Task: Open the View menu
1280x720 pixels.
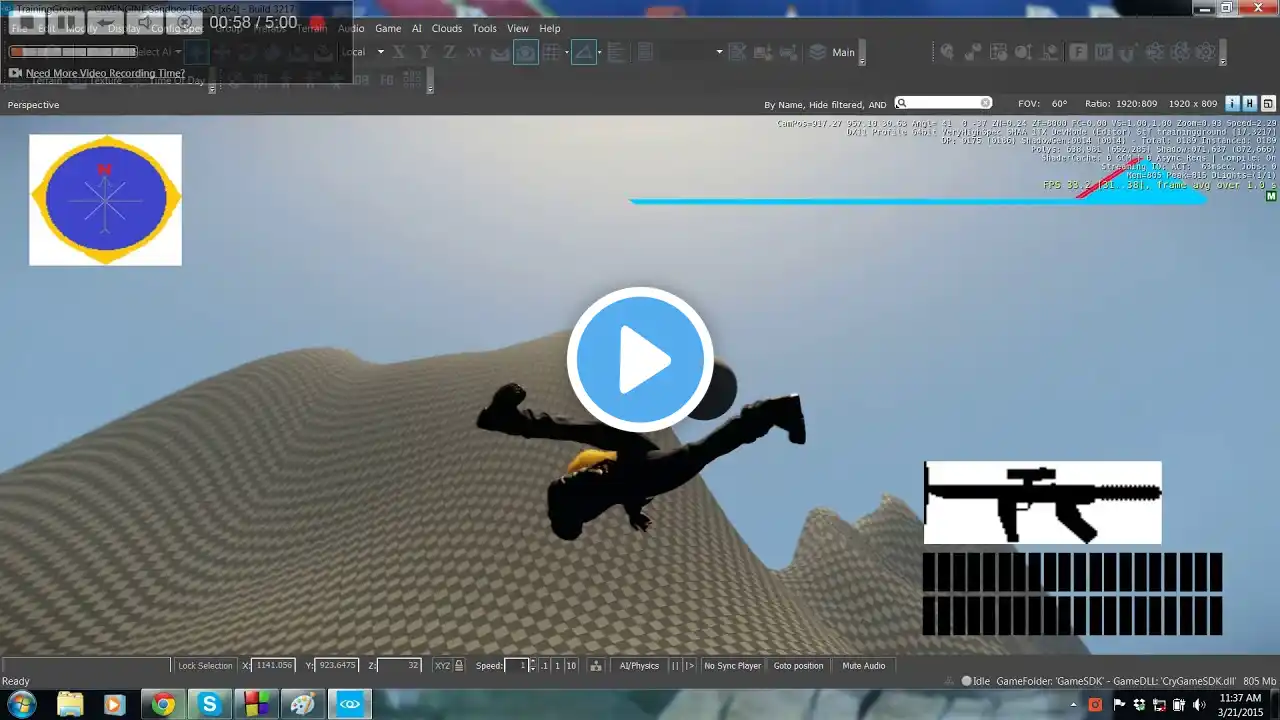Action: point(518,29)
